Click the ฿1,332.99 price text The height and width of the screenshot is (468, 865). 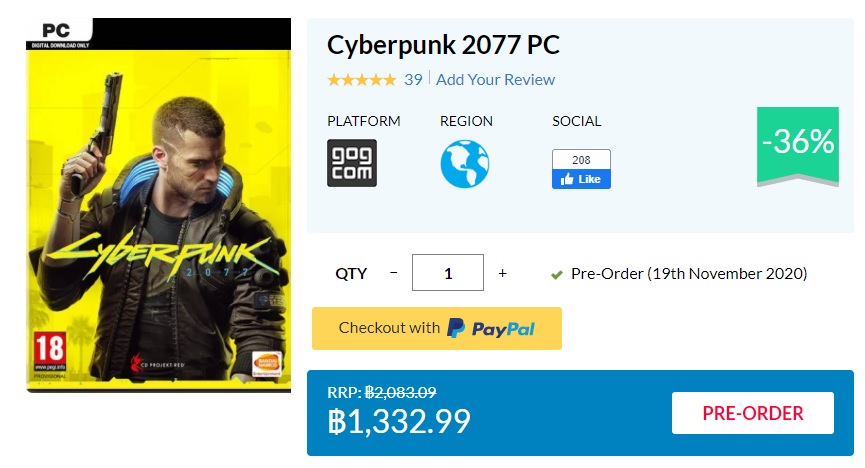pos(399,421)
